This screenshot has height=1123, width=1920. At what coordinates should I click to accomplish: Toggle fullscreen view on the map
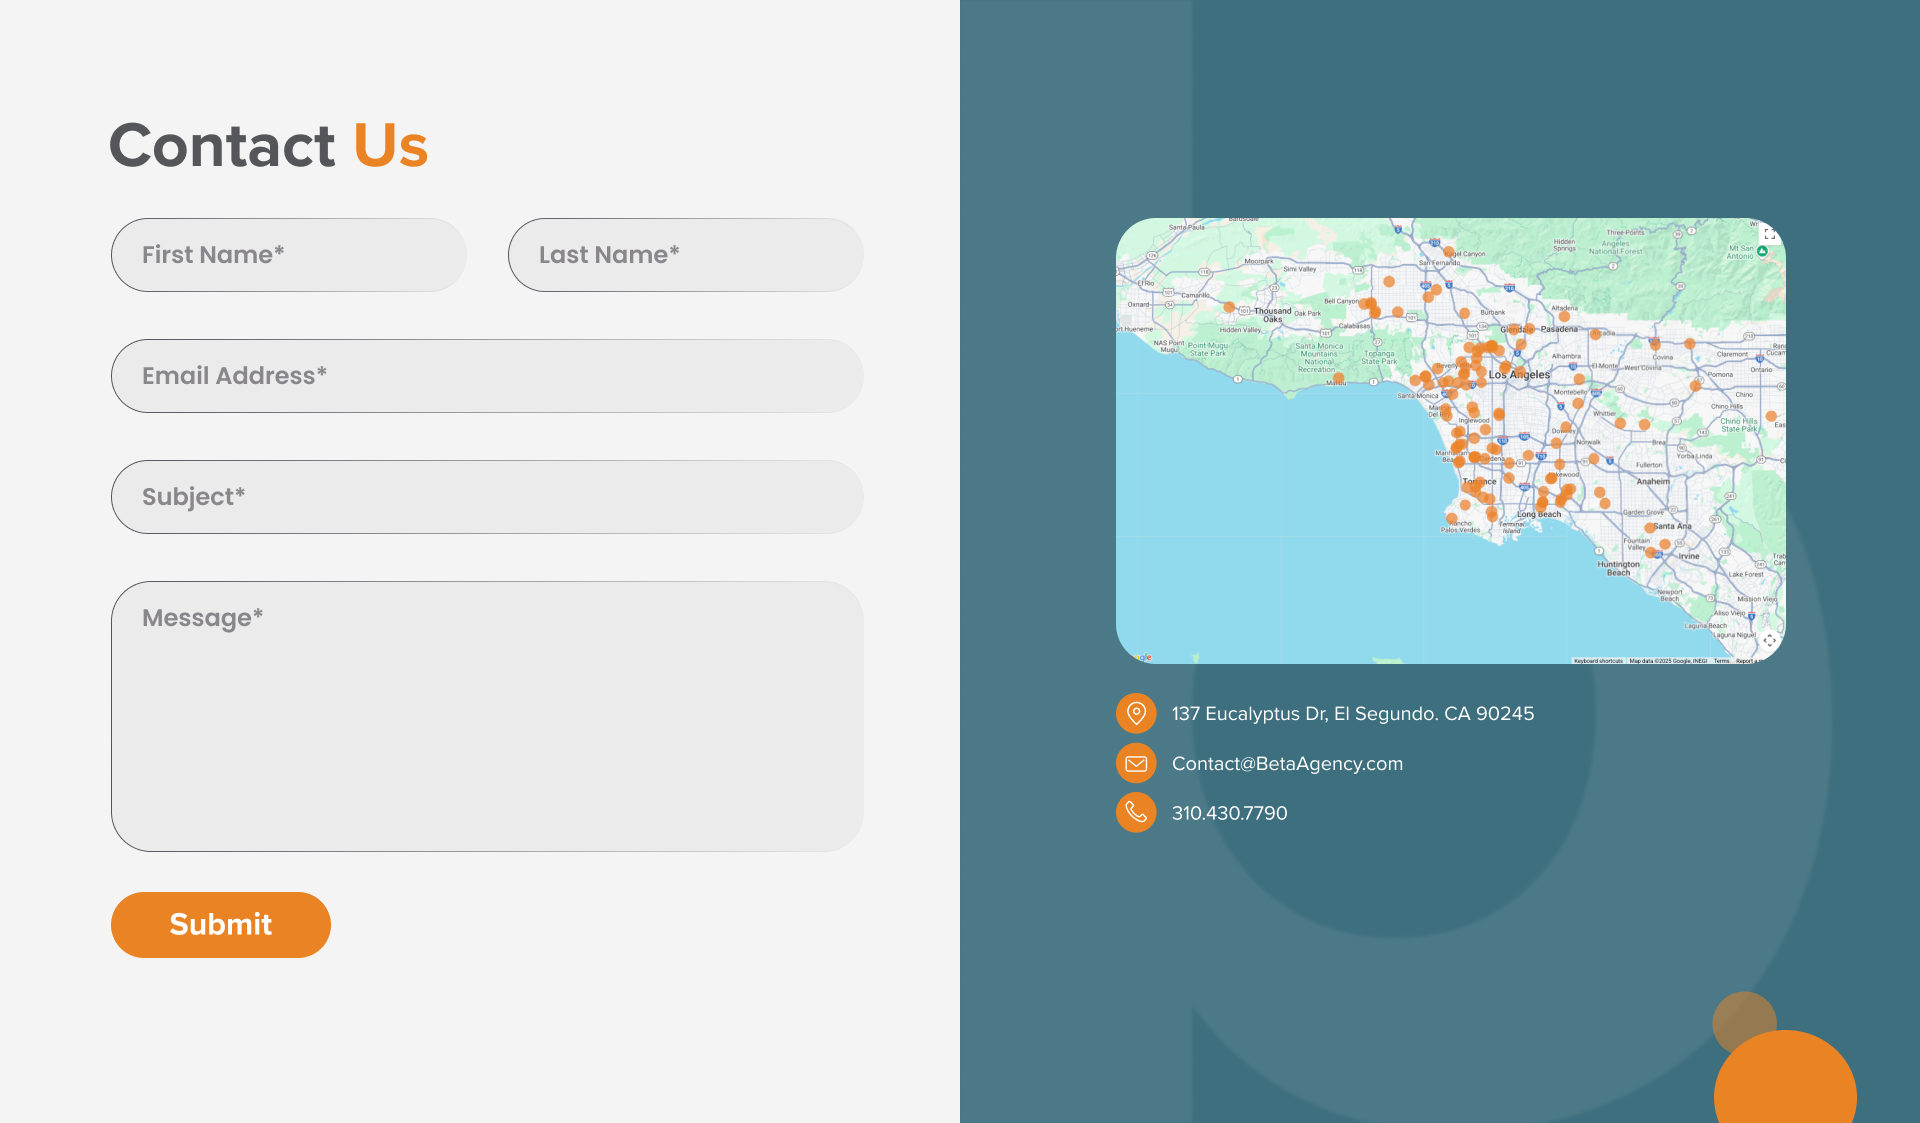coord(1770,234)
